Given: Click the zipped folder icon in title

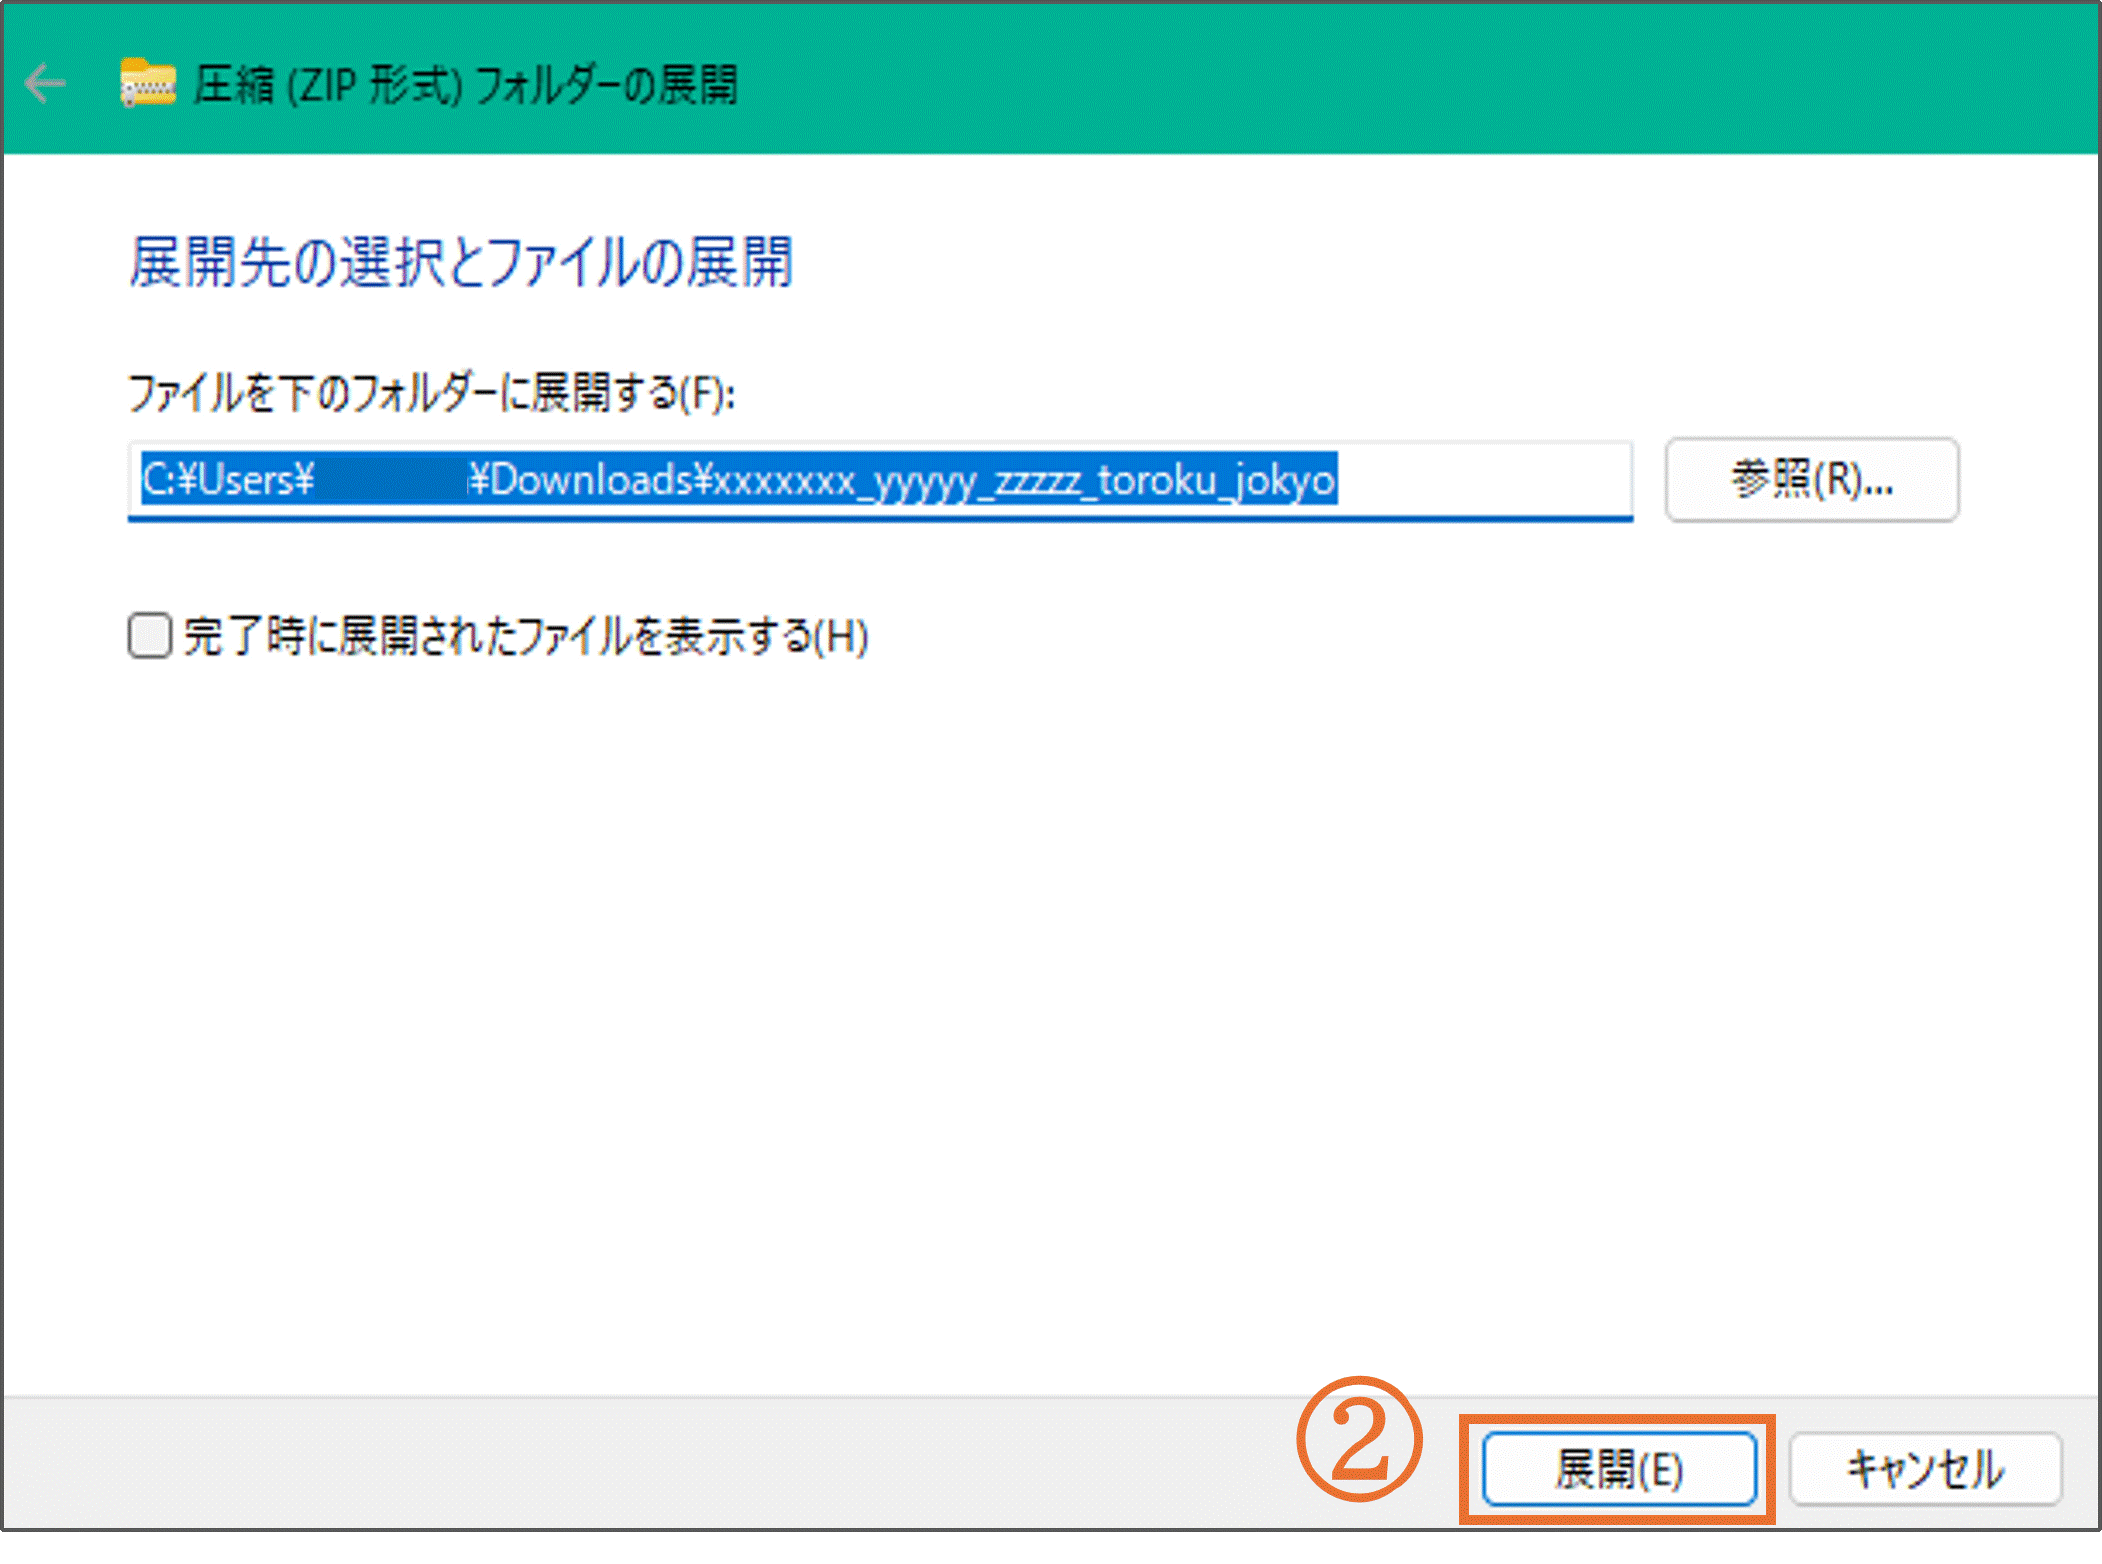Looking at the screenshot, I should [x=148, y=83].
